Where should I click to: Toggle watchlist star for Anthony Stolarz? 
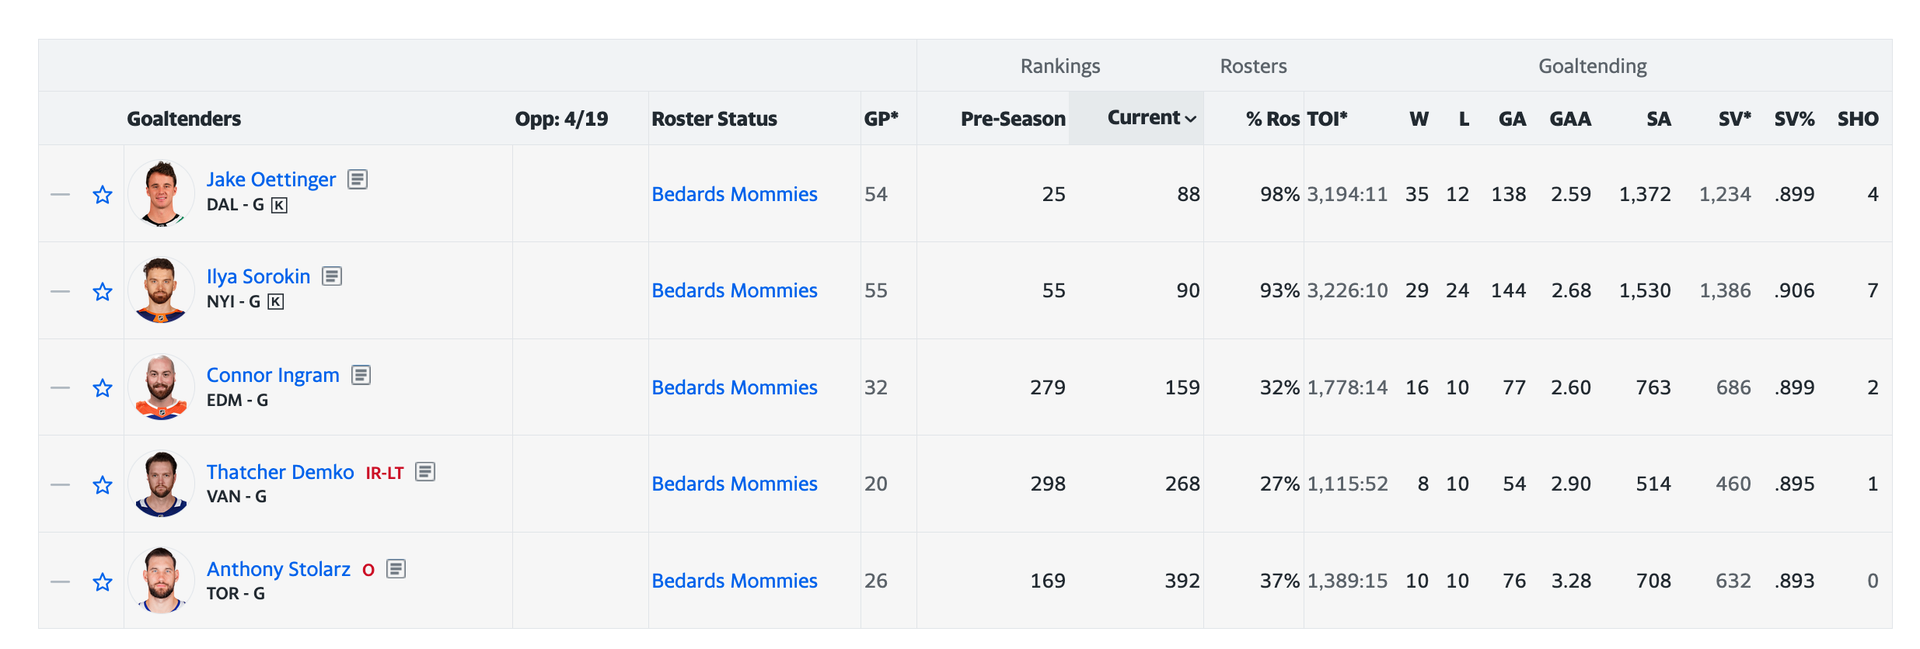click(102, 582)
